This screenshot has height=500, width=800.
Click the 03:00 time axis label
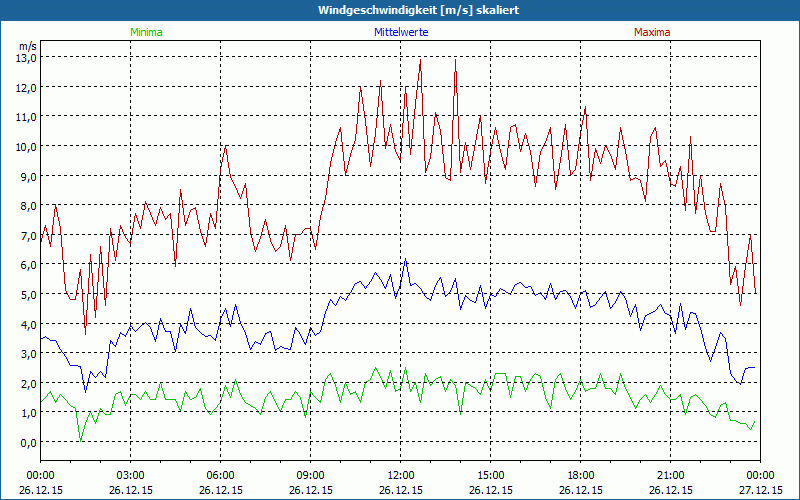coord(131,476)
